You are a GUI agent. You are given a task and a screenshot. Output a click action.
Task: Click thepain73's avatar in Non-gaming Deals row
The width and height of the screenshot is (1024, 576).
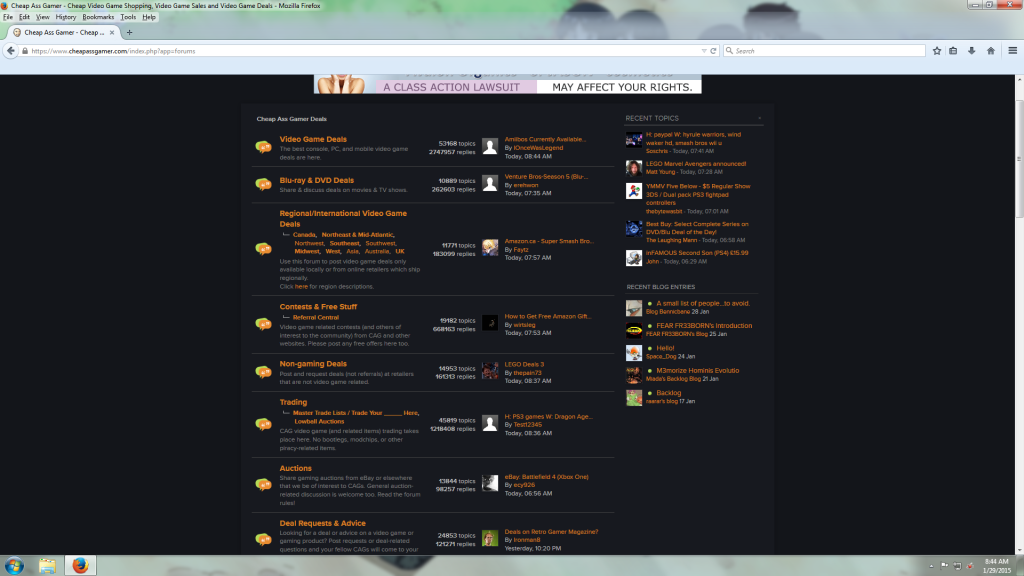(x=490, y=371)
